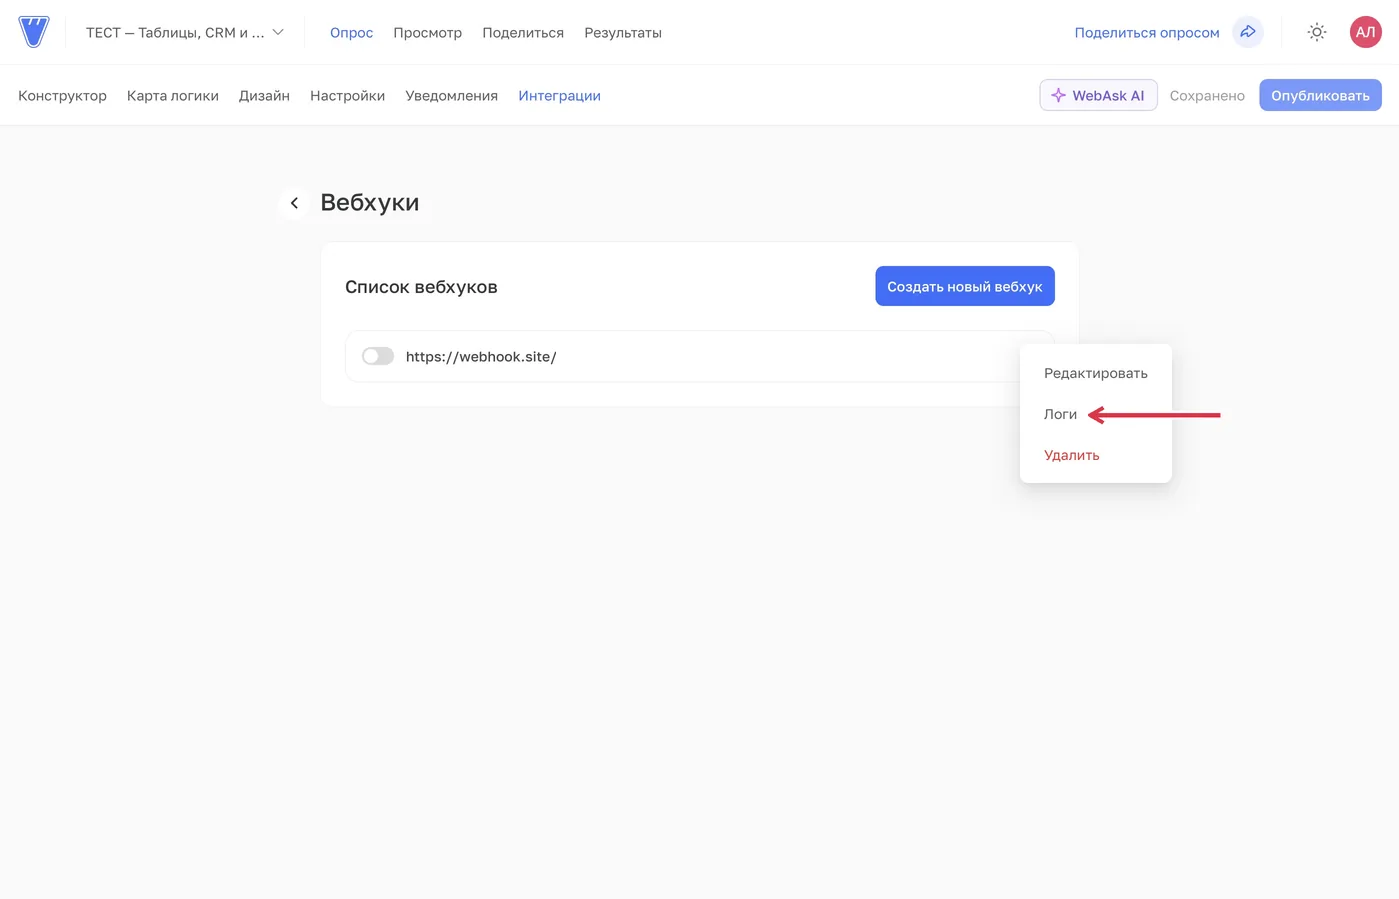
Task: Click the Список вебхуков heading
Action: (421, 287)
